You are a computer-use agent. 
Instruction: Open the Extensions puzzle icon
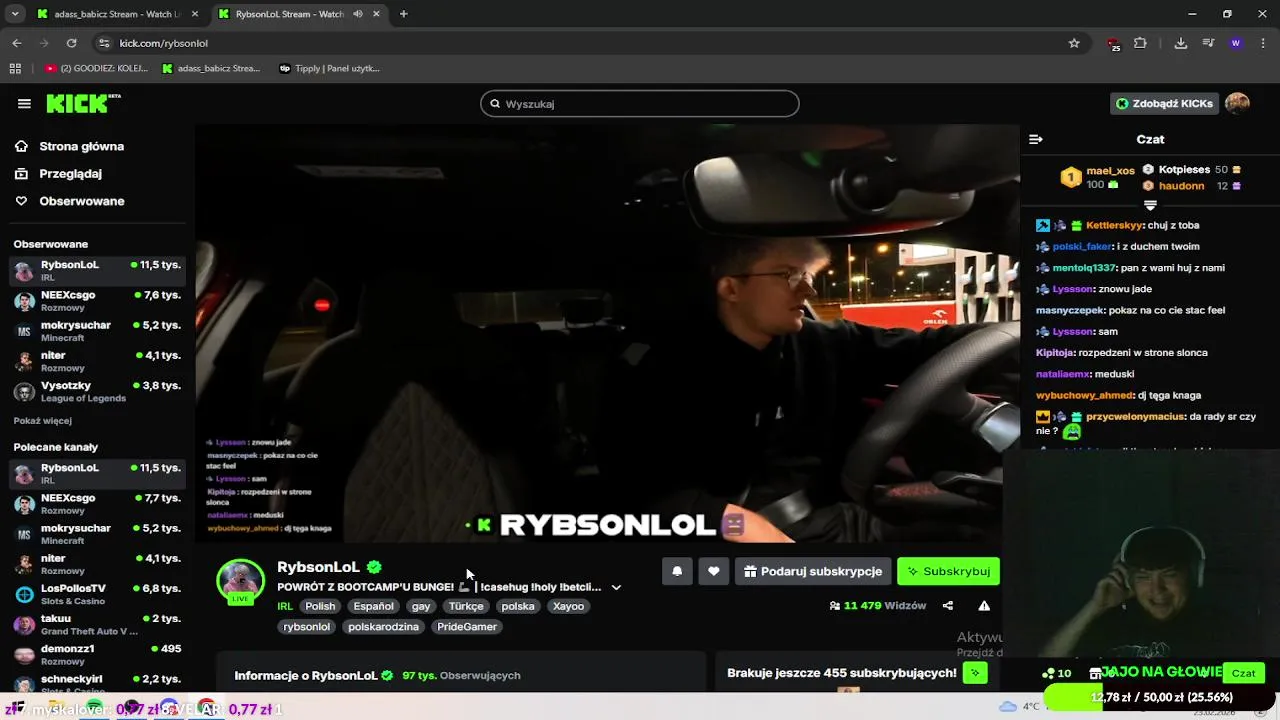pyautogui.click(x=1140, y=43)
